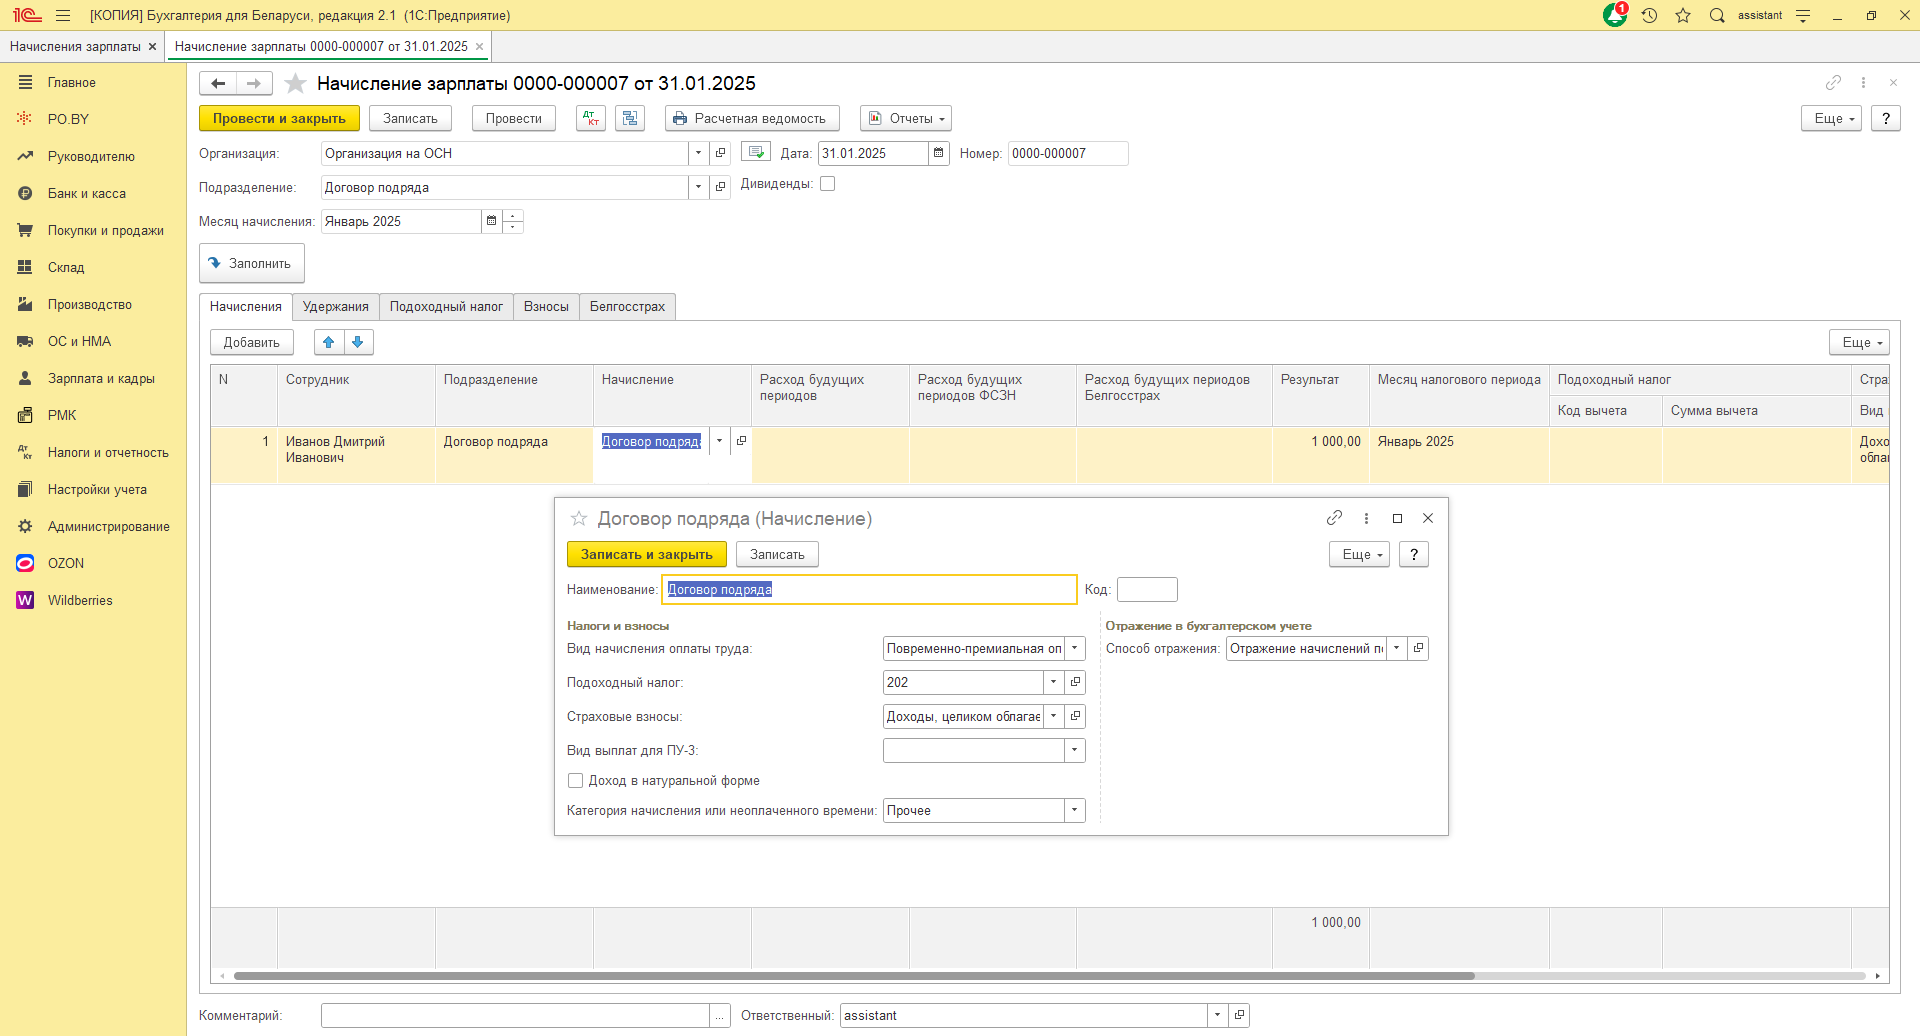Screen dimensions: 1920x1036
Task: Open the Вид выплат для ПУ-3 dropdown
Action: 1074,750
